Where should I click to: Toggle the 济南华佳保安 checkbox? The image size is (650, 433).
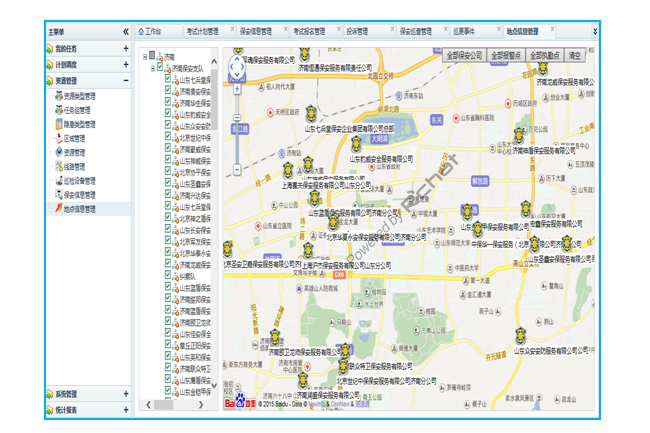click(x=167, y=102)
